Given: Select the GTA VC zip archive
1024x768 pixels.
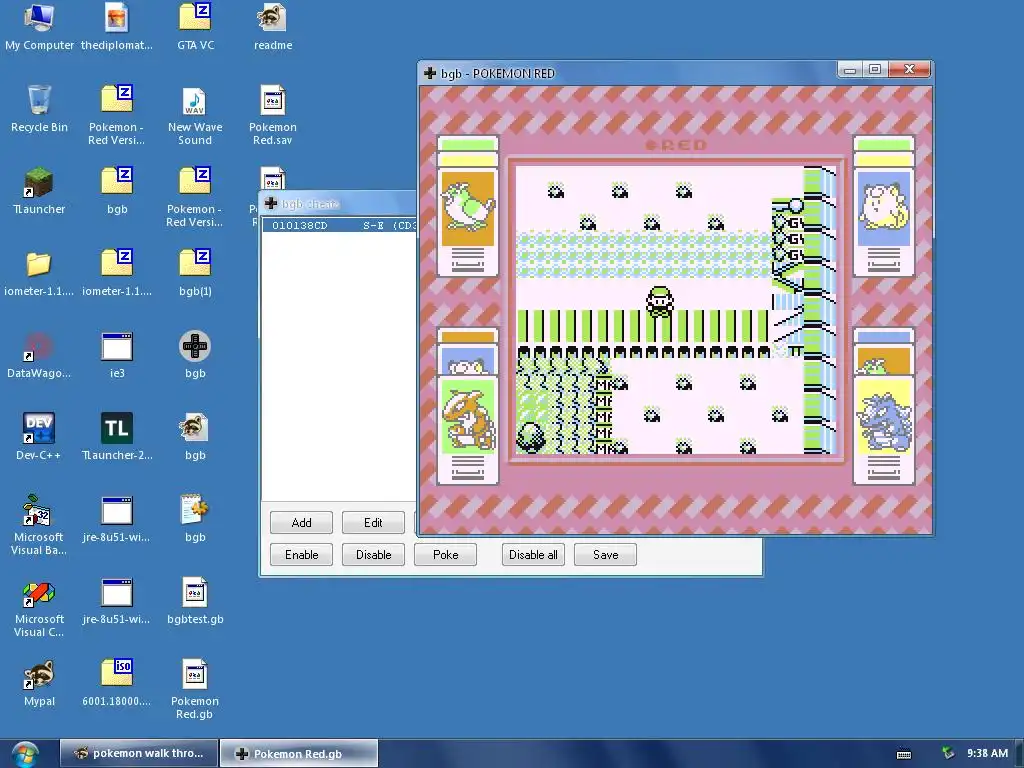Looking at the screenshot, I should tap(195, 26).
